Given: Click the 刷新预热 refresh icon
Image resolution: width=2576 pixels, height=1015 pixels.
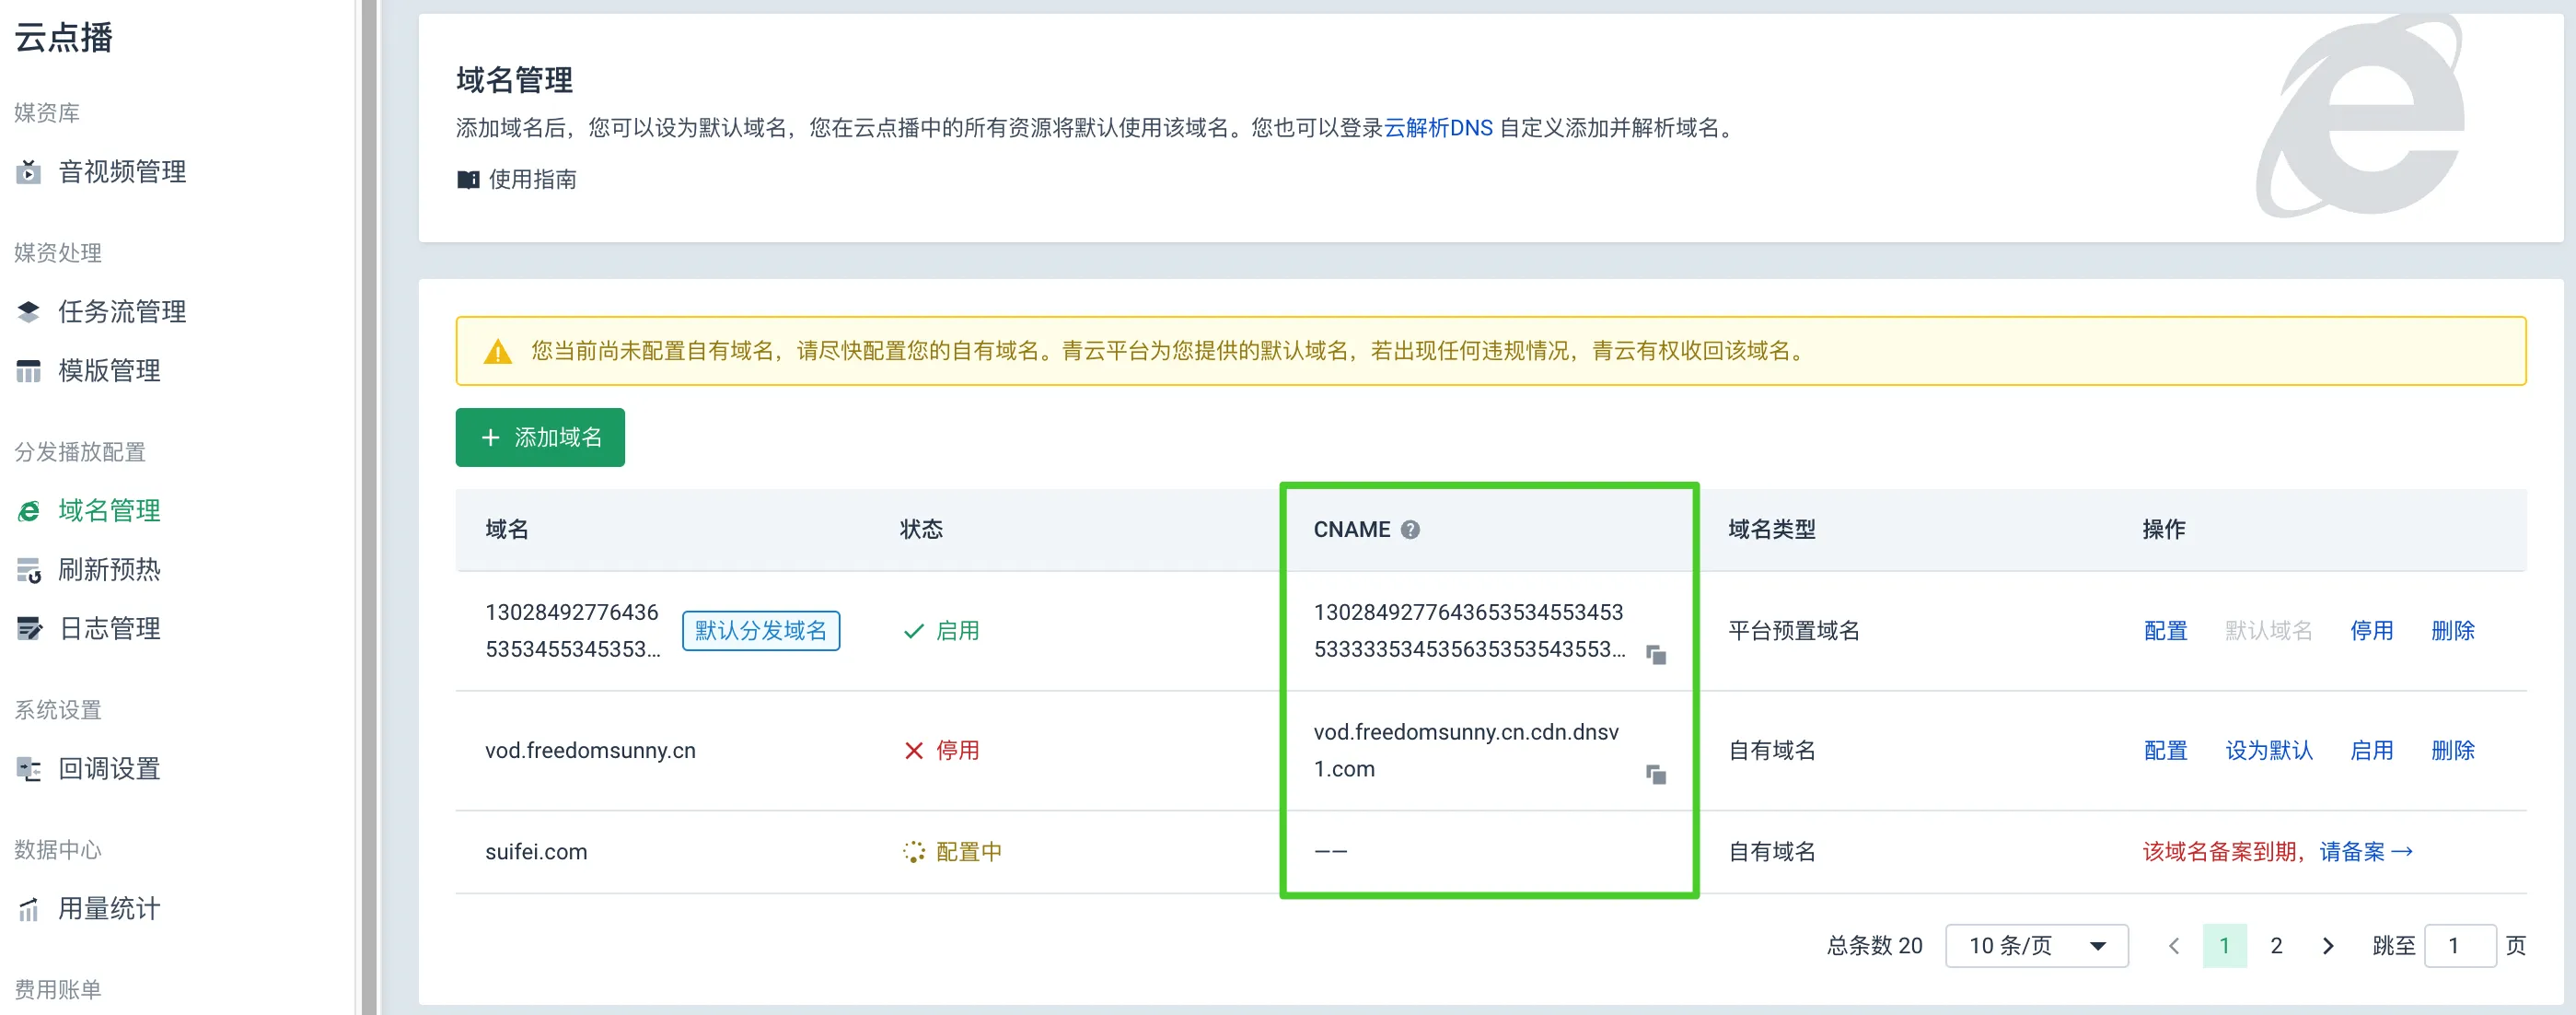Looking at the screenshot, I should click(28, 570).
